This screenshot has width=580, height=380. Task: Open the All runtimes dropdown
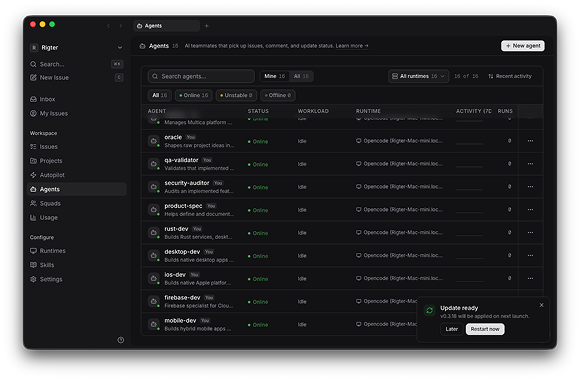tap(418, 76)
